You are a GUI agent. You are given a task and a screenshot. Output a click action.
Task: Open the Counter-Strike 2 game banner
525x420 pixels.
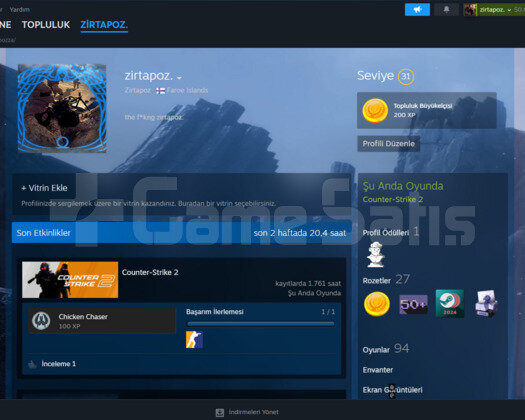point(70,280)
